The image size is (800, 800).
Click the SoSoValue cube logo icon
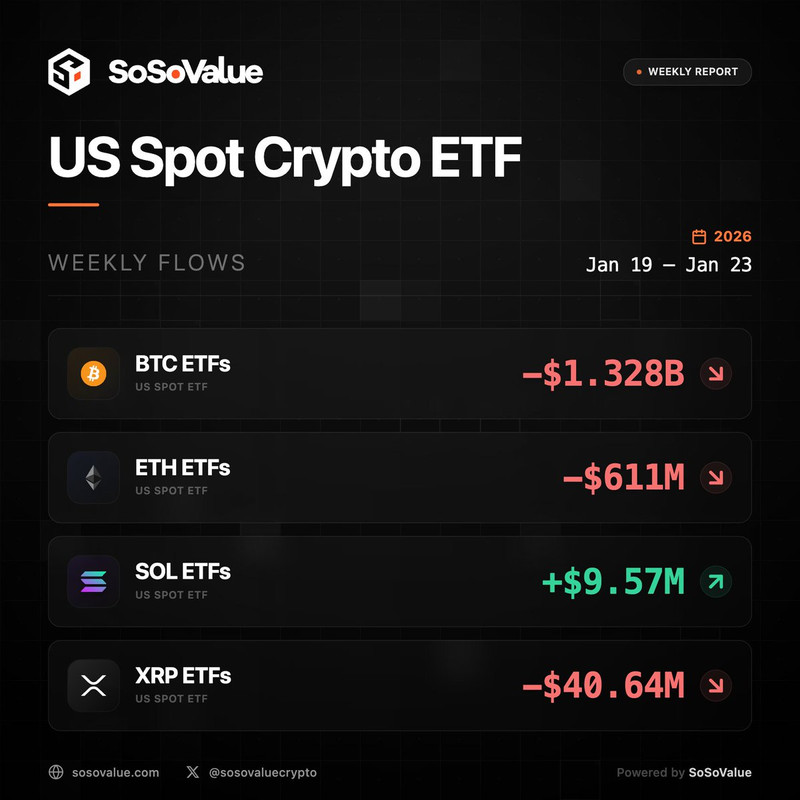pyautogui.click(x=69, y=72)
